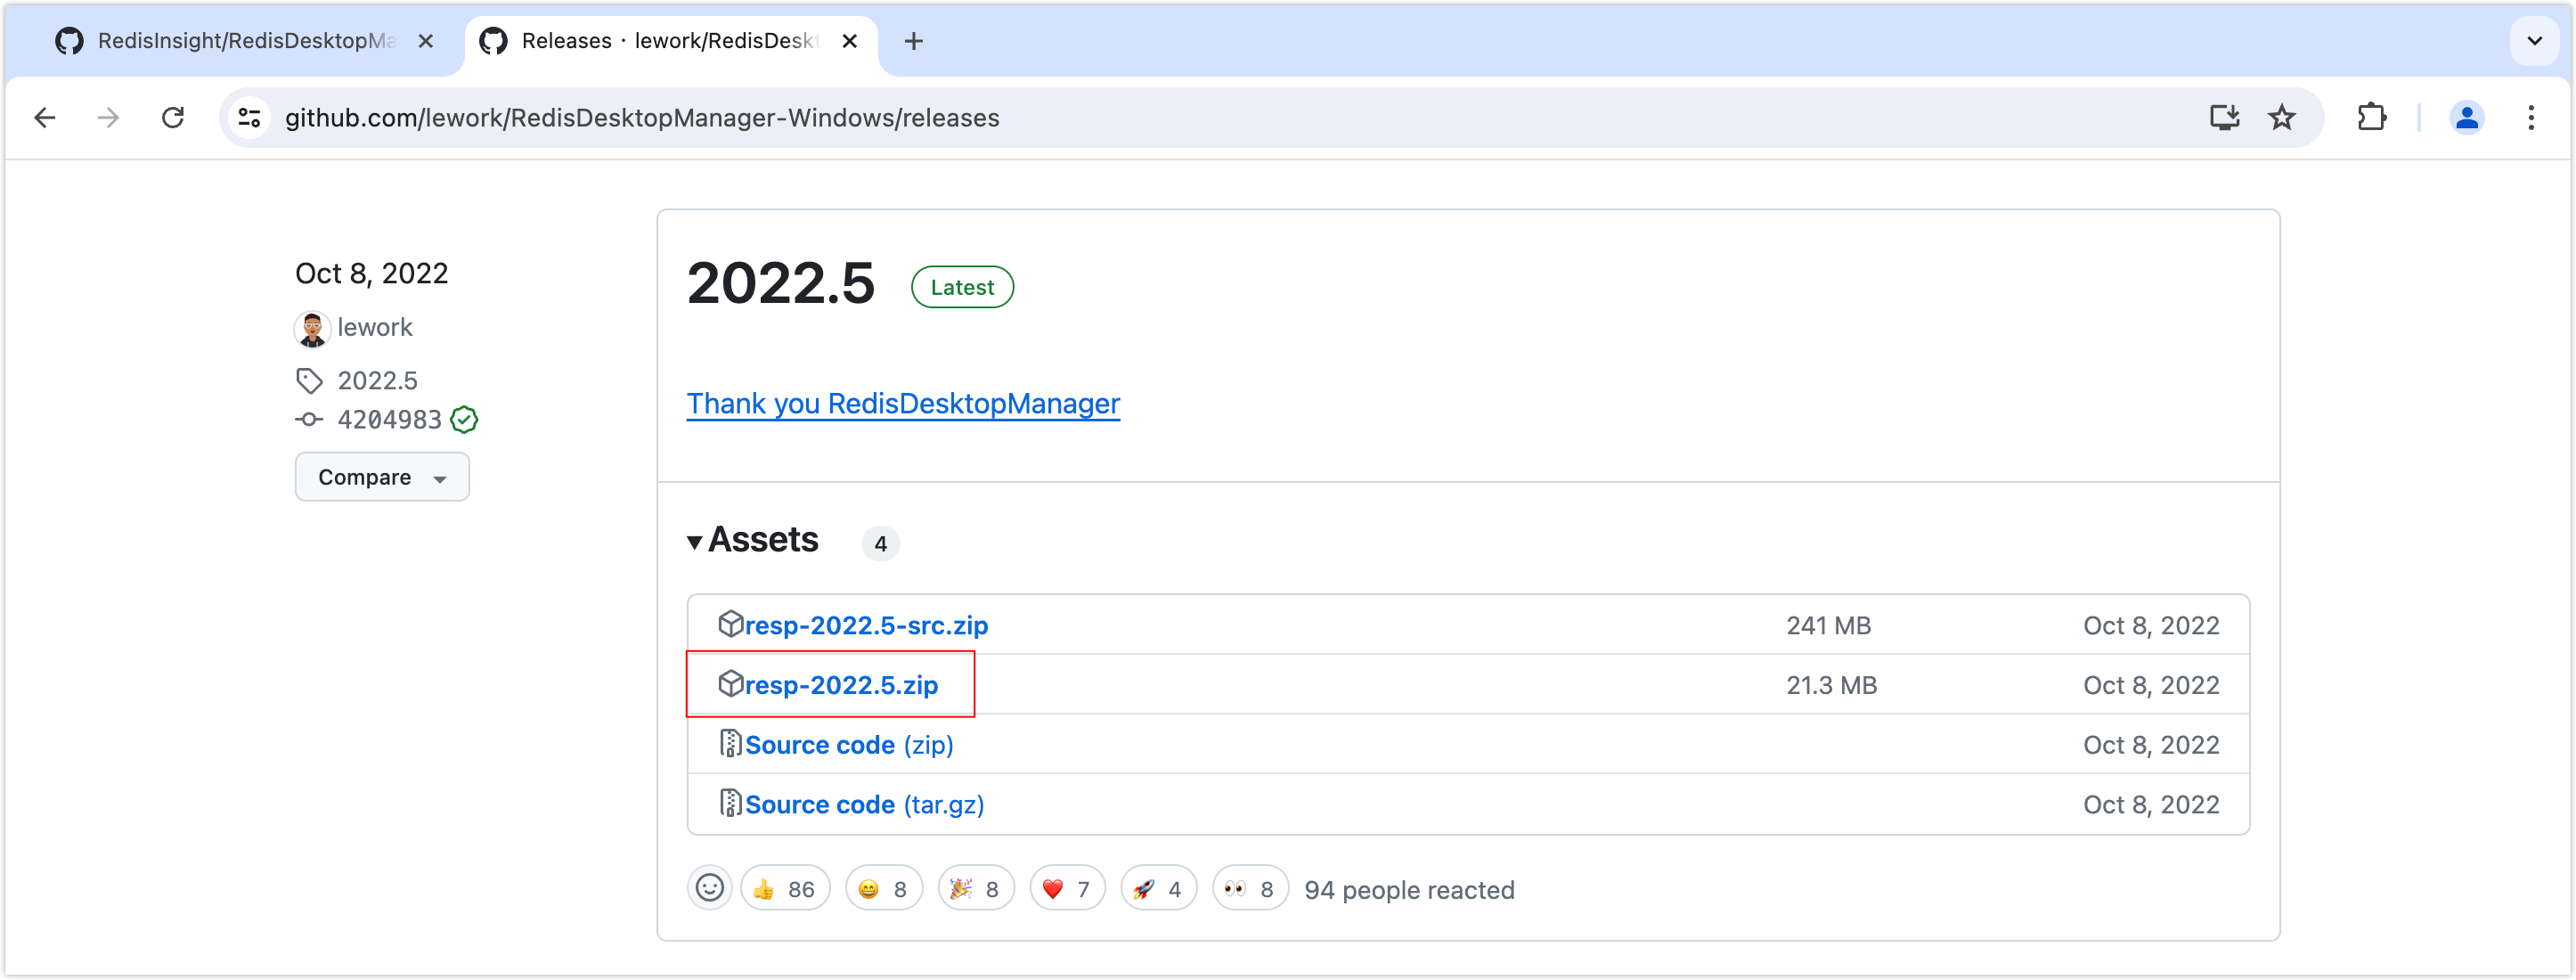
Task: Toggle the laugh reaction
Action: (884, 888)
